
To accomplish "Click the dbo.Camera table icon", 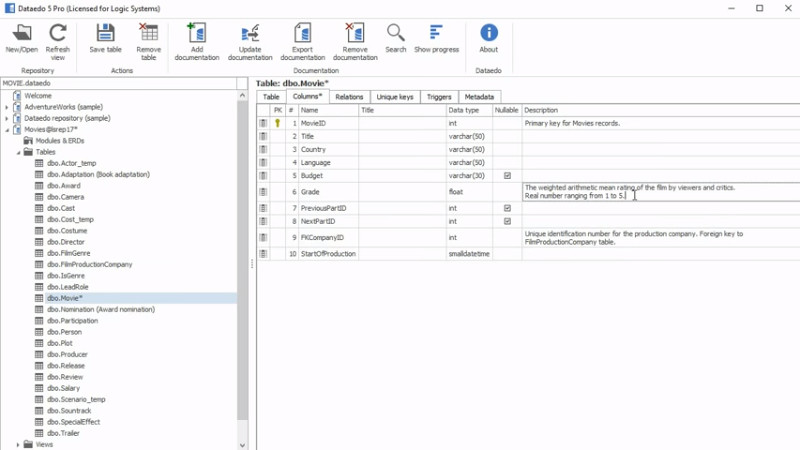I will (39, 197).
